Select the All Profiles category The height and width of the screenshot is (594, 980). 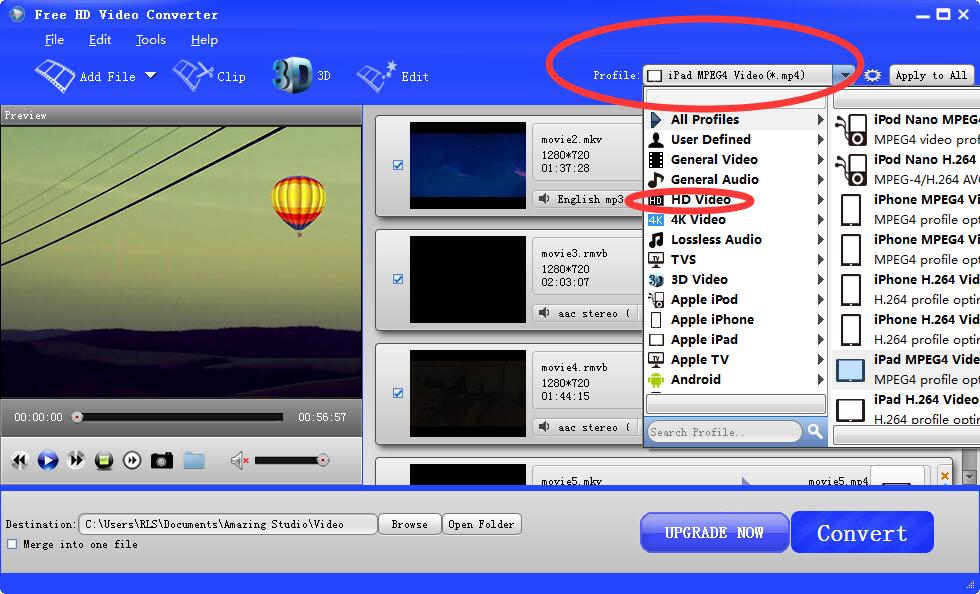pyautogui.click(x=736, y=119)
